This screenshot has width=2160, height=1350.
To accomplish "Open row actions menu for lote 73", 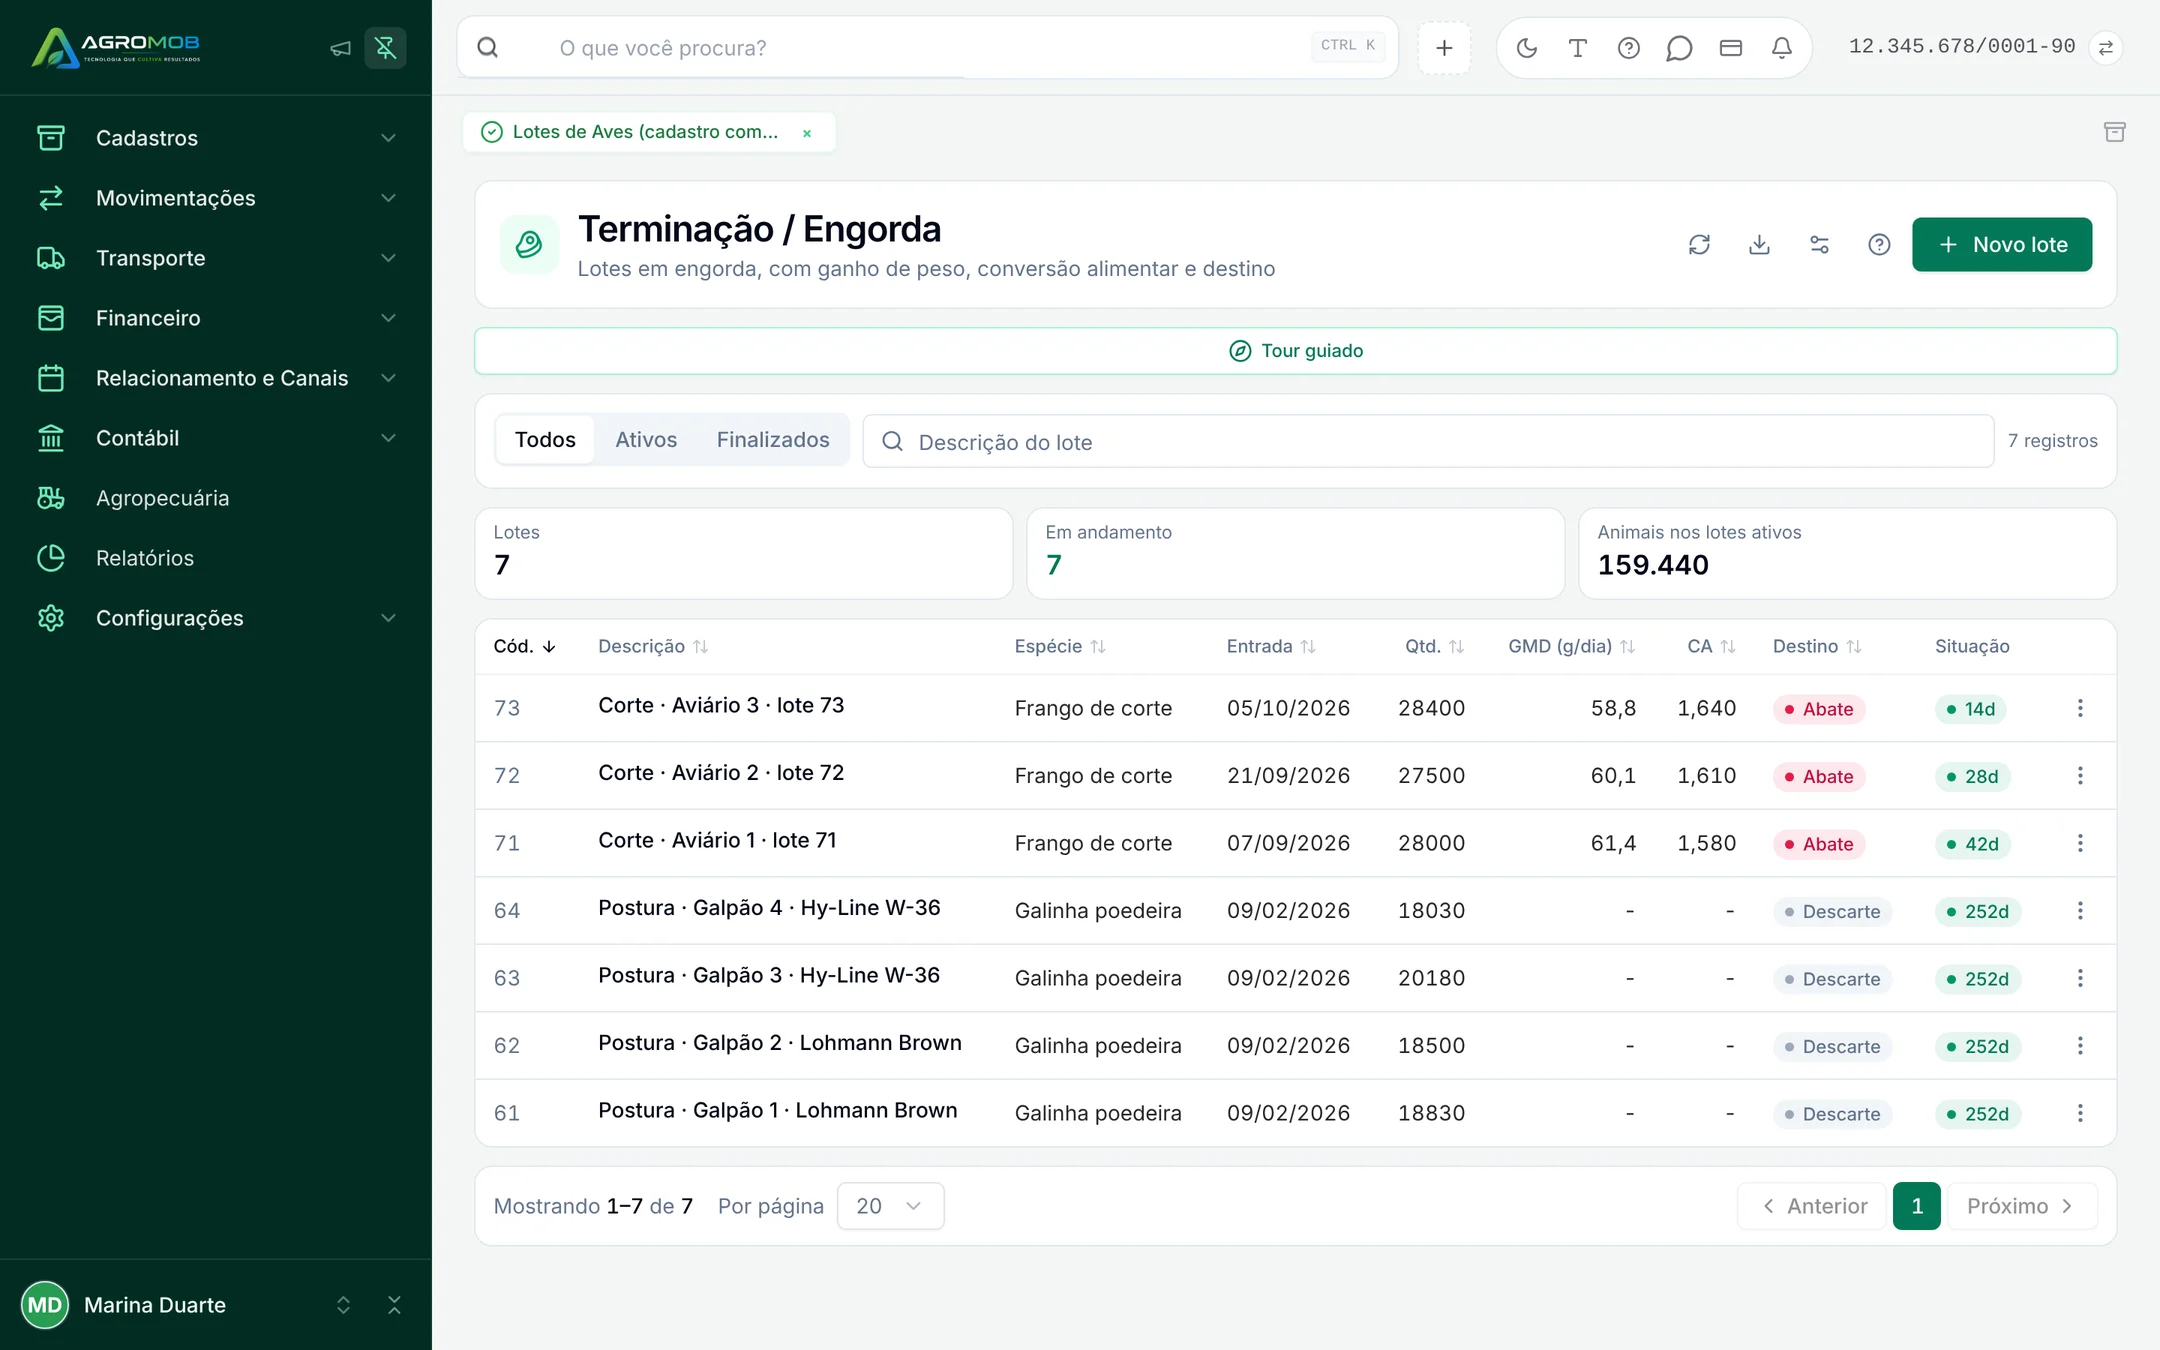I will pos(2080,708).
